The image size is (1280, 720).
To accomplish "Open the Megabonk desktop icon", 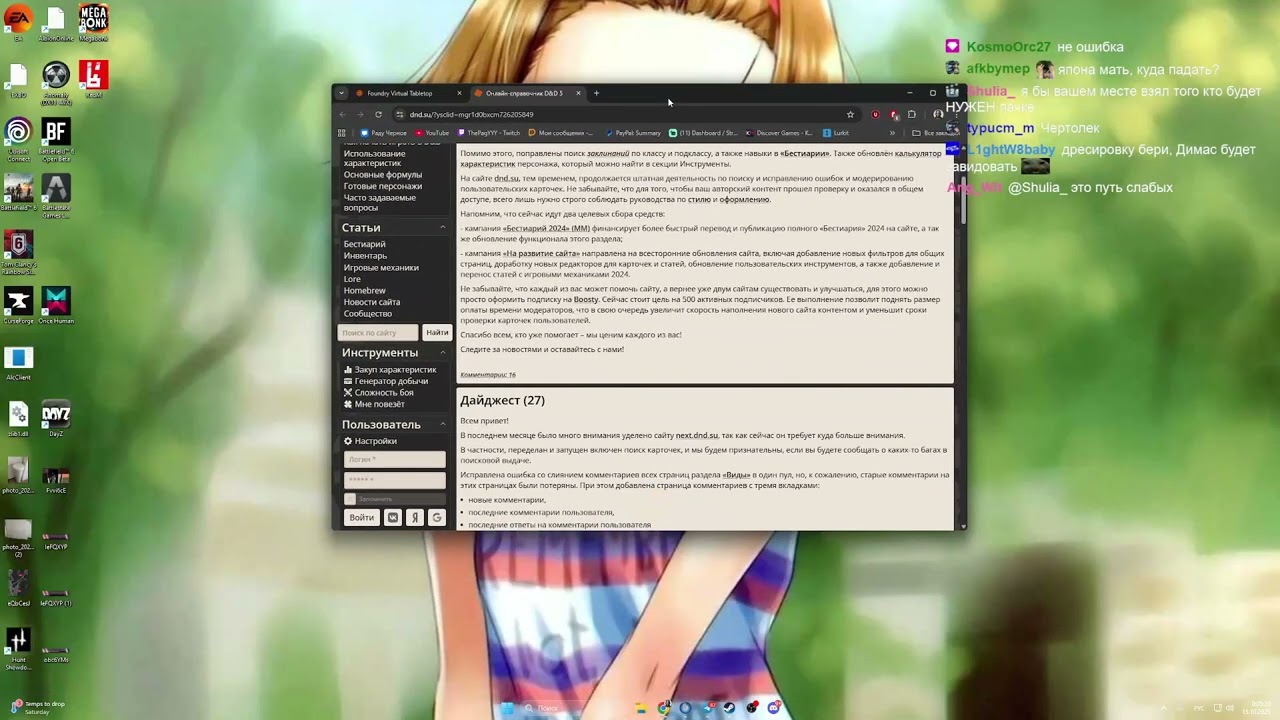I will click(93, 20).
